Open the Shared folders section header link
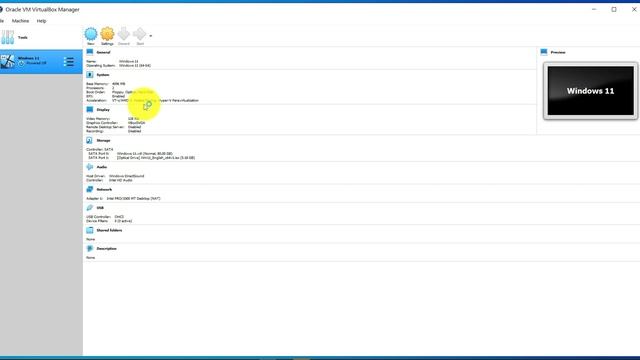Screen dimensions: 640x360 [x=109, y=230]
